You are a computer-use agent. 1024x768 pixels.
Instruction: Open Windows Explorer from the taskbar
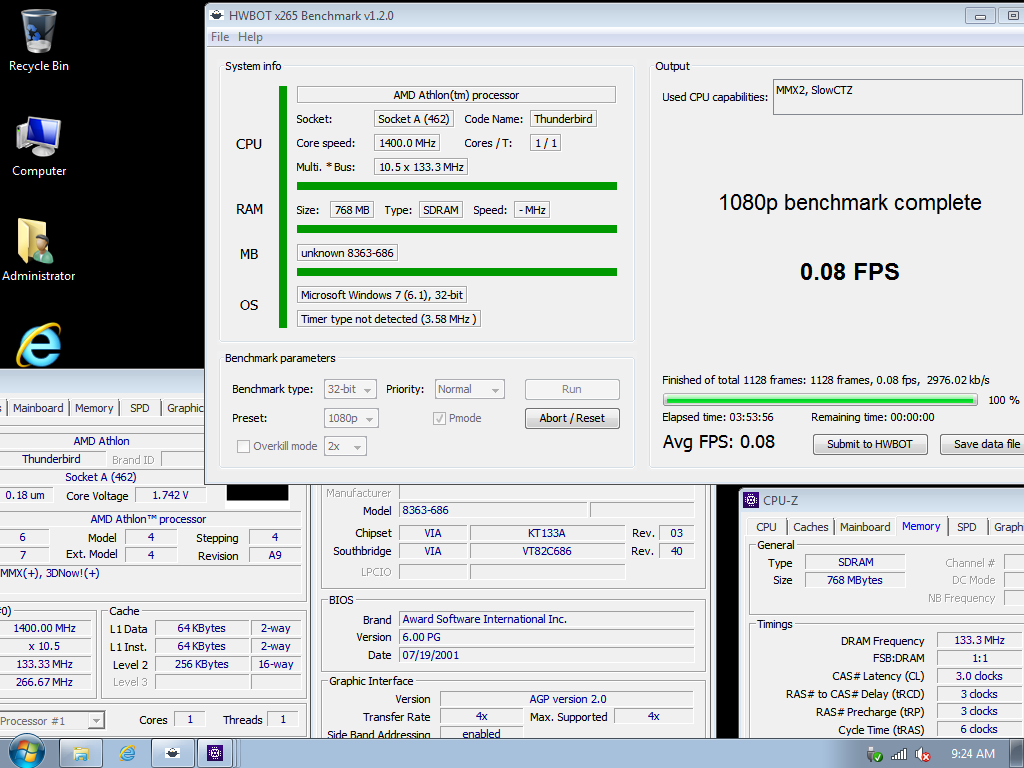click(x=81, y=754)
